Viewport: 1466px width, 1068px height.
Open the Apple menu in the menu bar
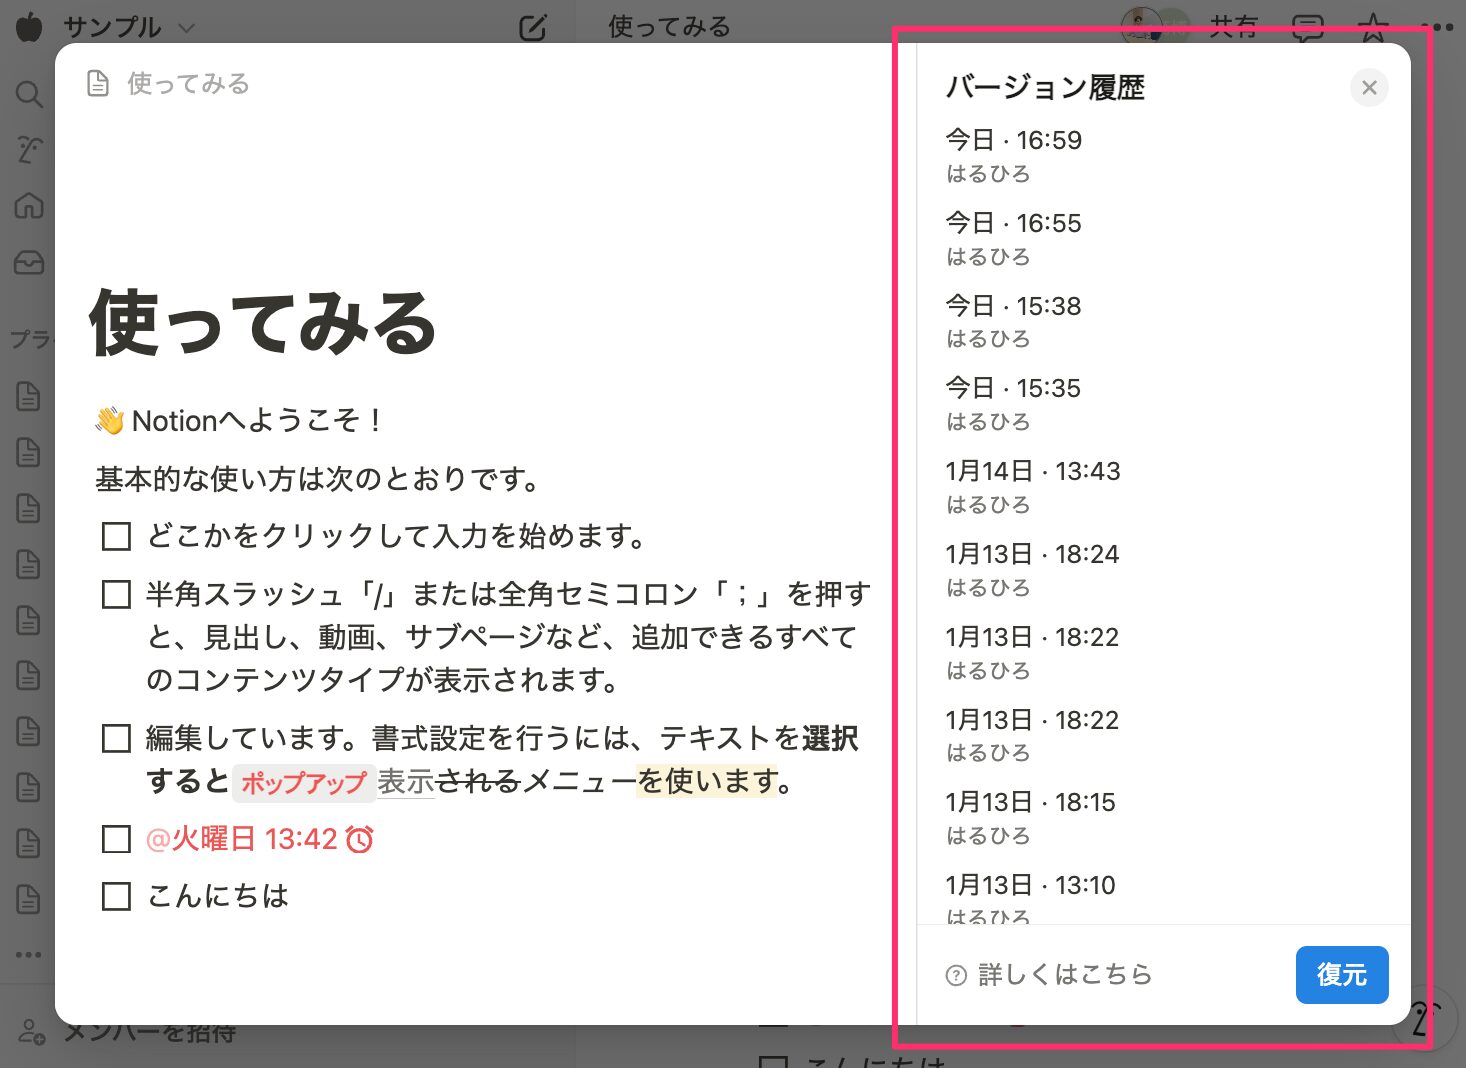[x=29, y=27]
